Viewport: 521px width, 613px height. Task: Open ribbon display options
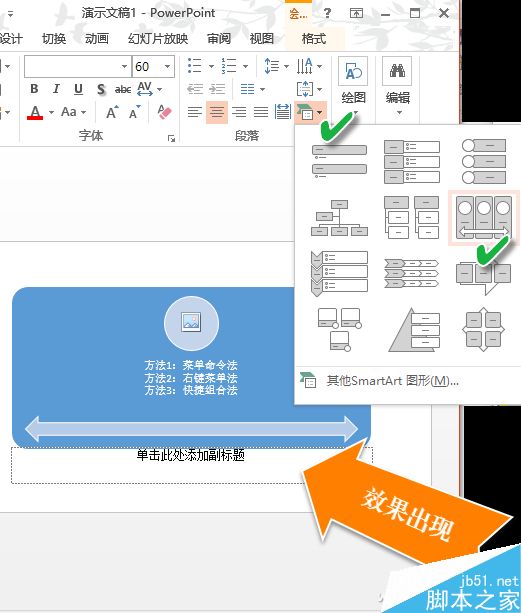coord(356,13)
